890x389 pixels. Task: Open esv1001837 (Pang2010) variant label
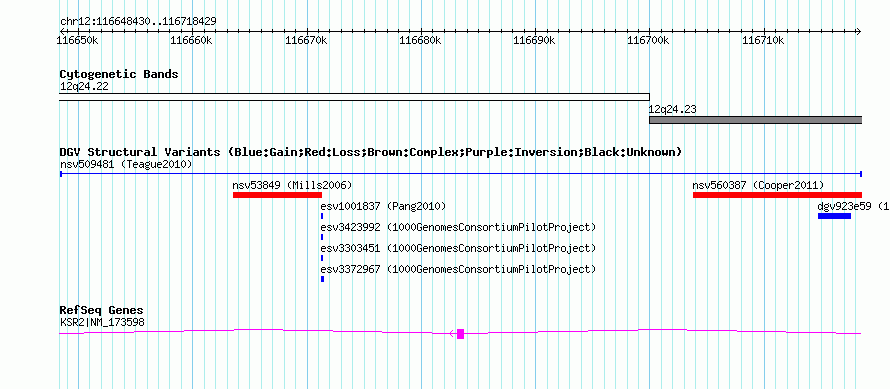(383, 206)
